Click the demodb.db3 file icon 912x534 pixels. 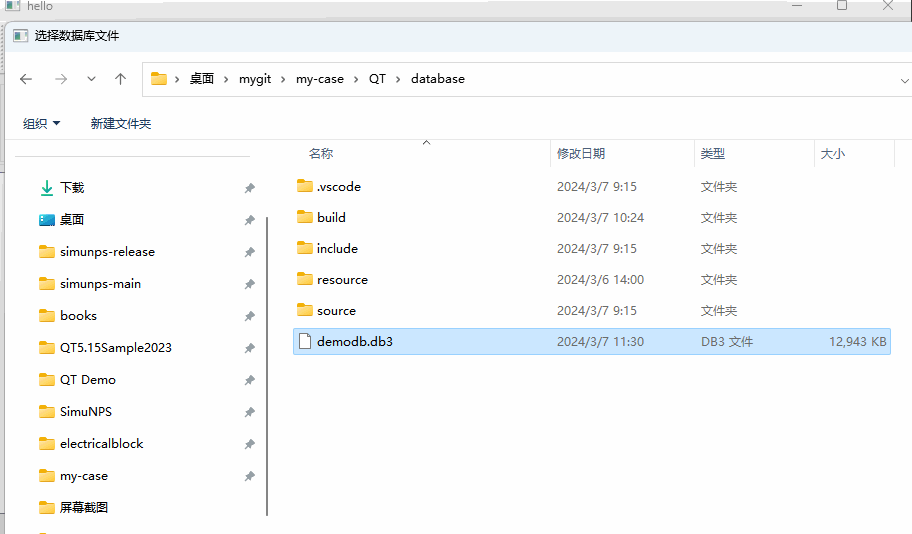coord(305,341)
